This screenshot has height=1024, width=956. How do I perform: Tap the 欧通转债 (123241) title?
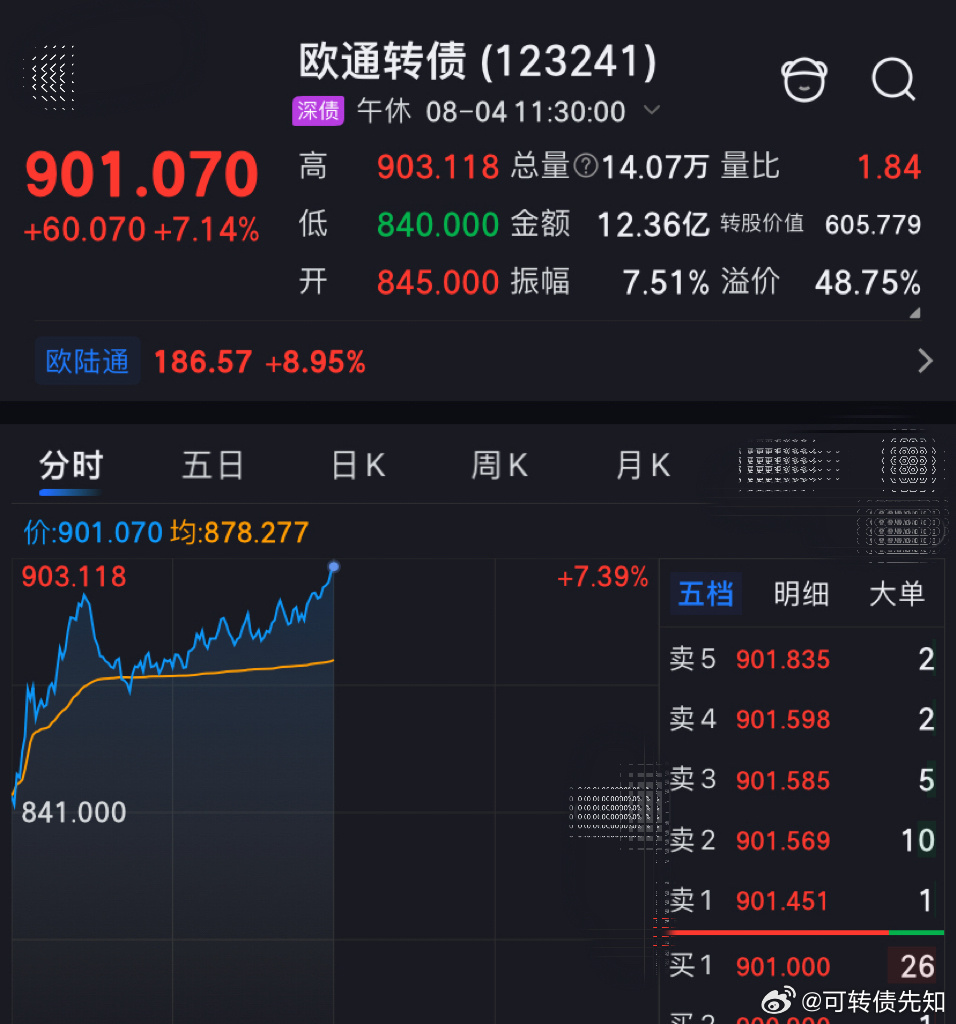477,61
